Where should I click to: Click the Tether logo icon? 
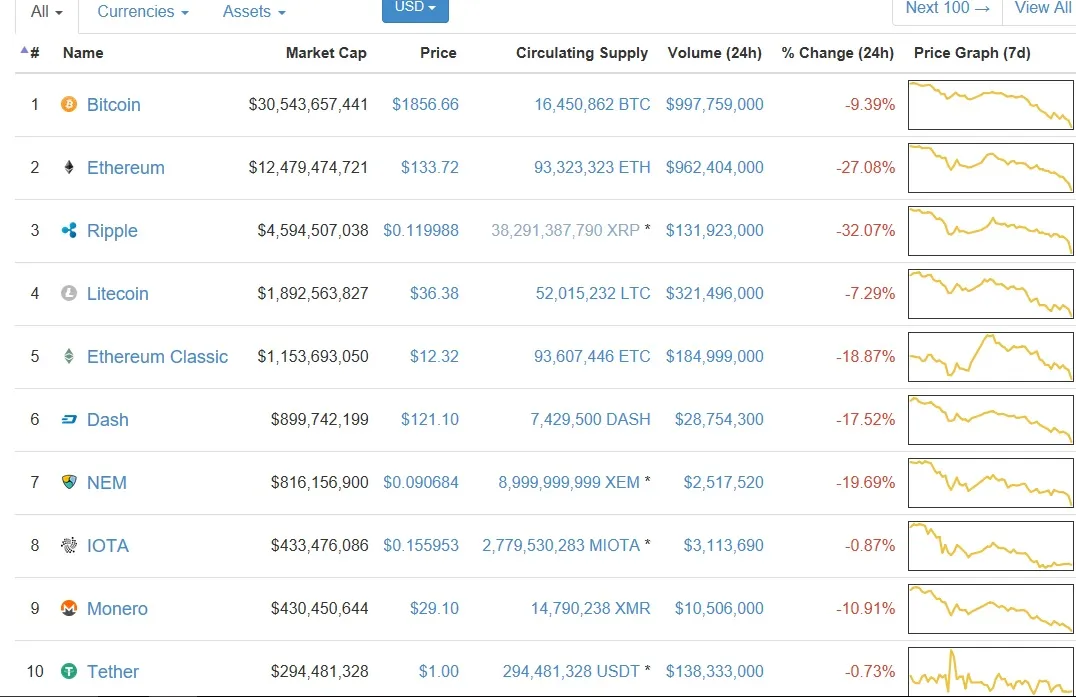pyautogui.click(x=69, y=671)
